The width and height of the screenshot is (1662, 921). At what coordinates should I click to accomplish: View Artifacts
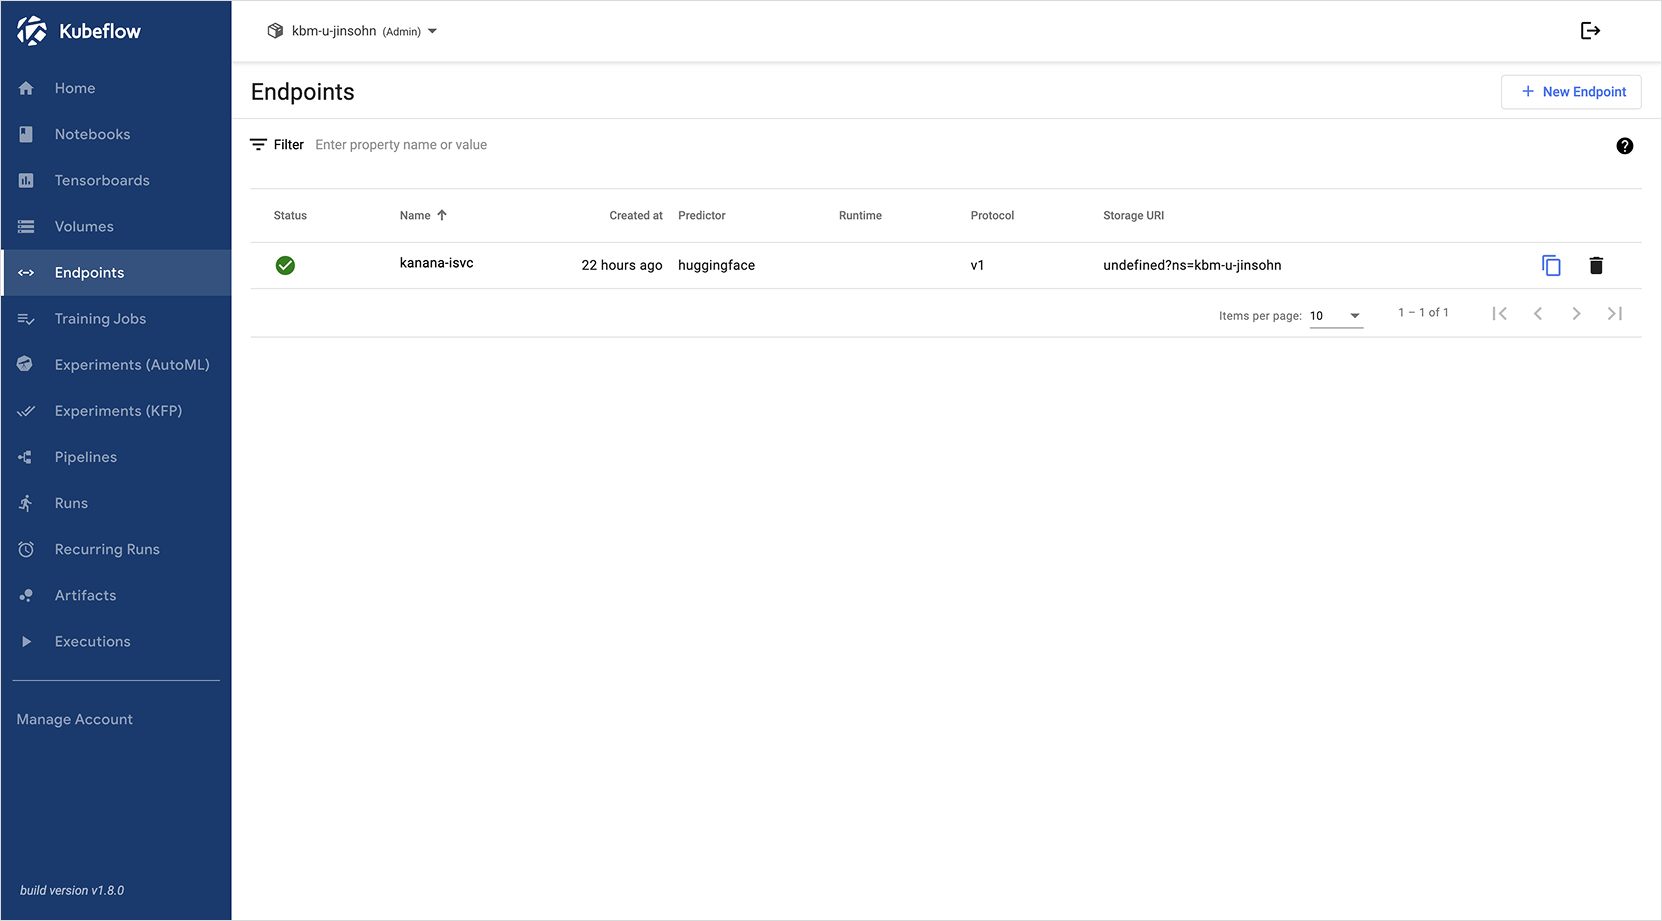(x=116, y=595)
